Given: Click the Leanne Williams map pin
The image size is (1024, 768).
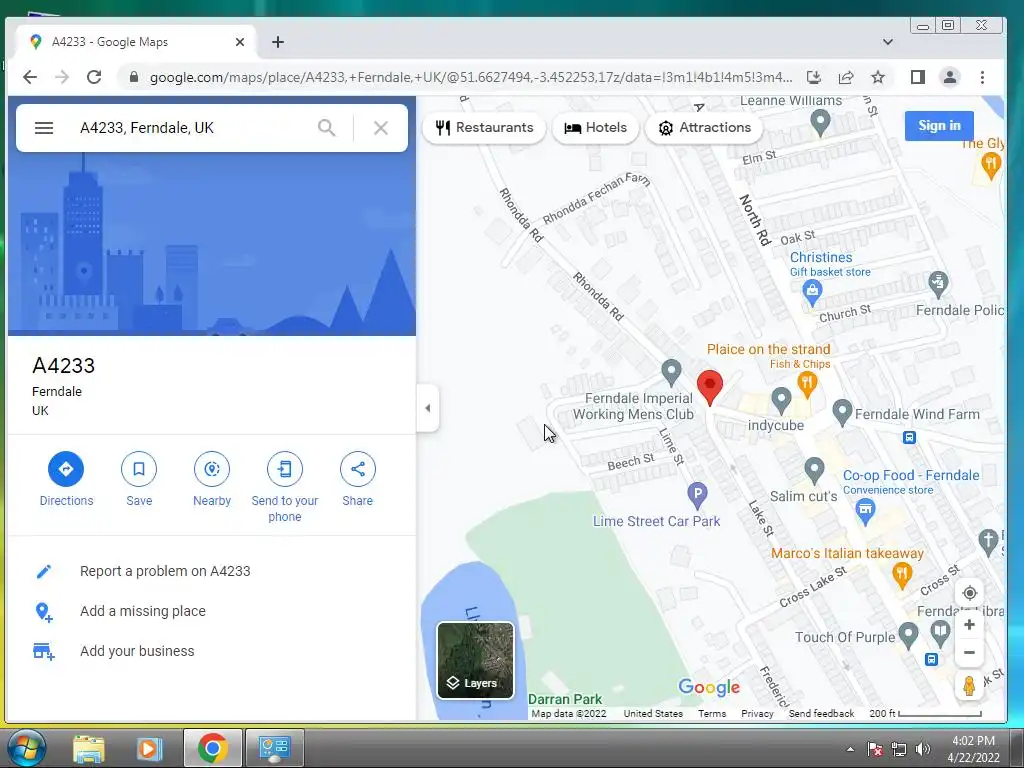Looking at the screenshot, I should coord(820,122).
